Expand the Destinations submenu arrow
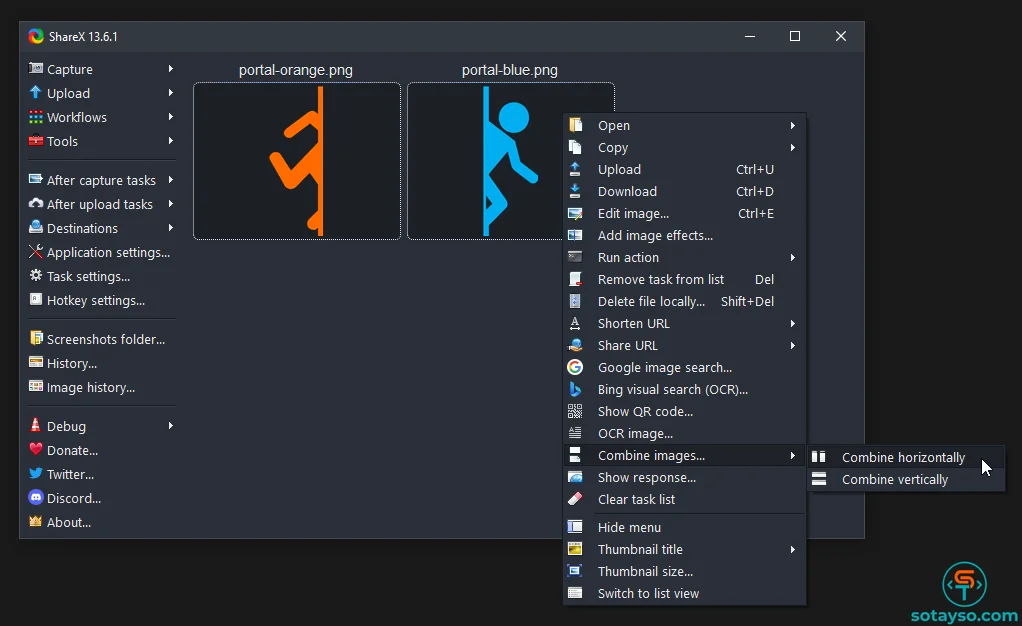This screenshot has width=1022, height=626. pos(171,228)
